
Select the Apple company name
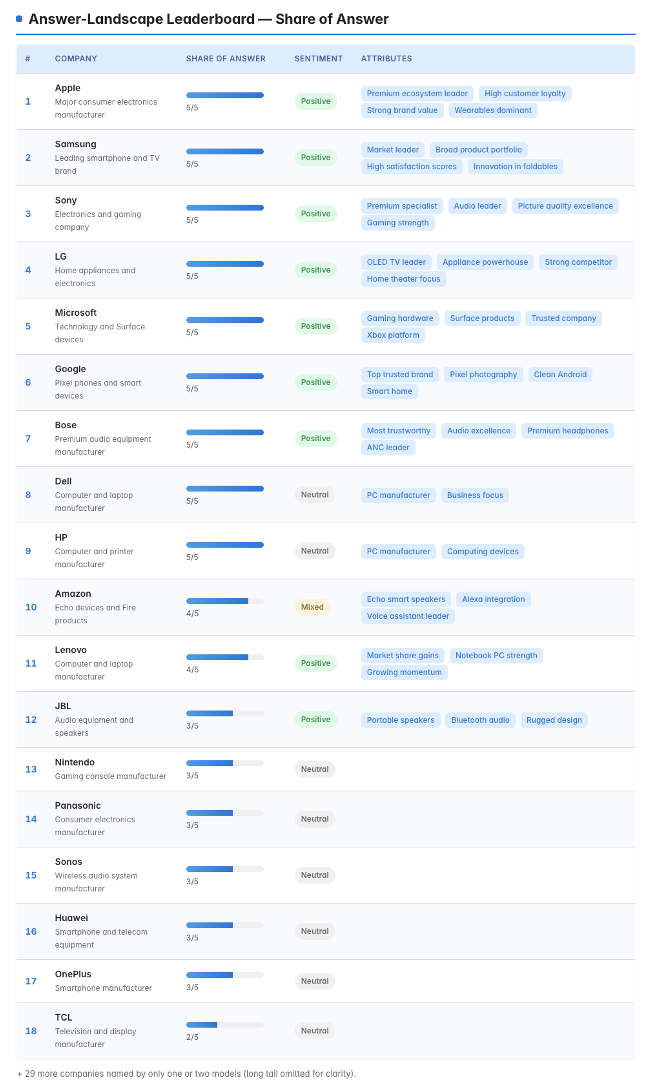68,87
